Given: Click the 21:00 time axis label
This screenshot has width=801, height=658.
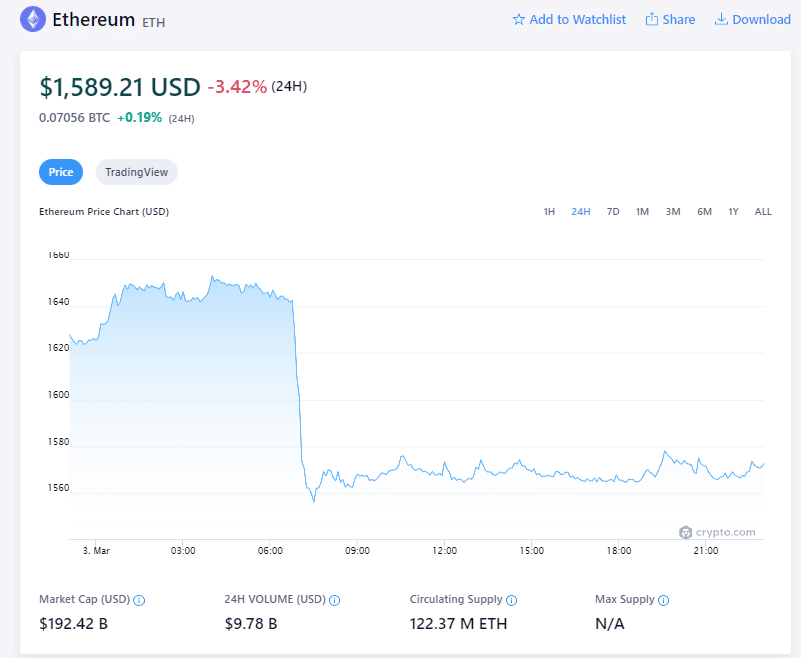Looking at the screenshot, I should click(706, 551).
